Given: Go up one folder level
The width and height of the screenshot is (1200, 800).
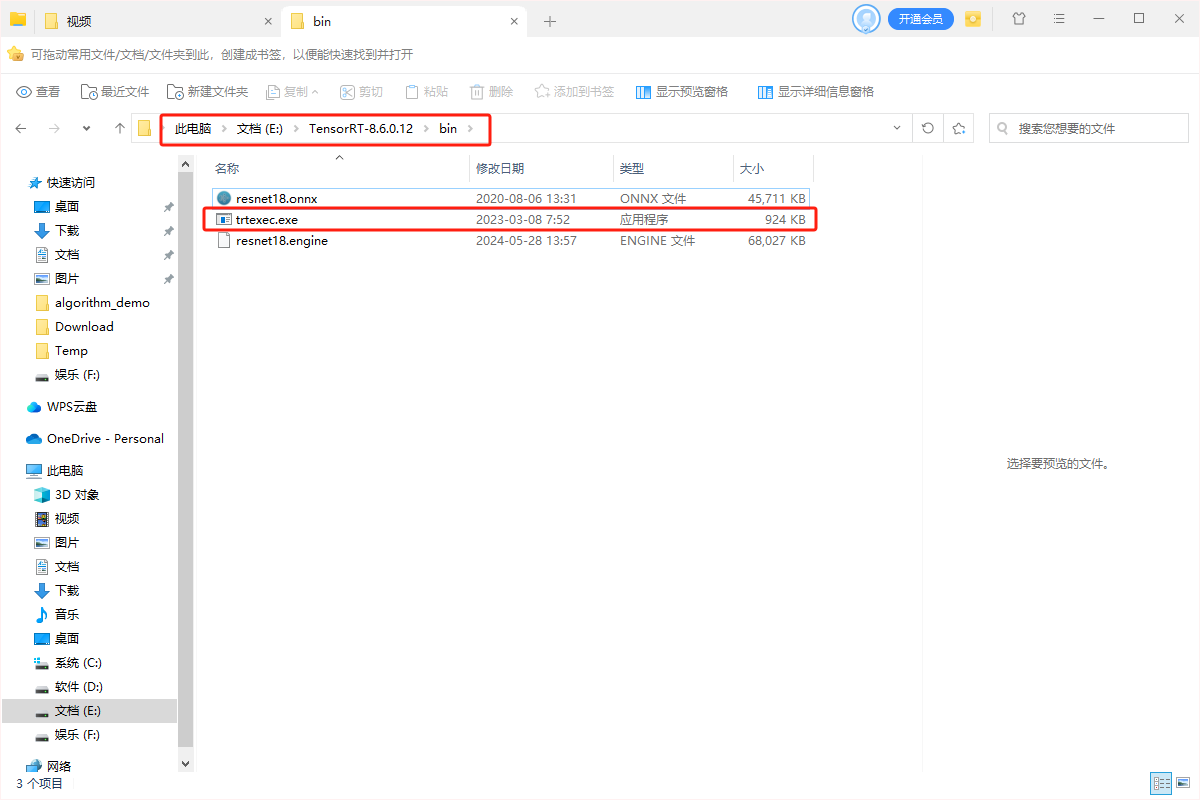Looking at the screenshot, I should tap(120, 128).
